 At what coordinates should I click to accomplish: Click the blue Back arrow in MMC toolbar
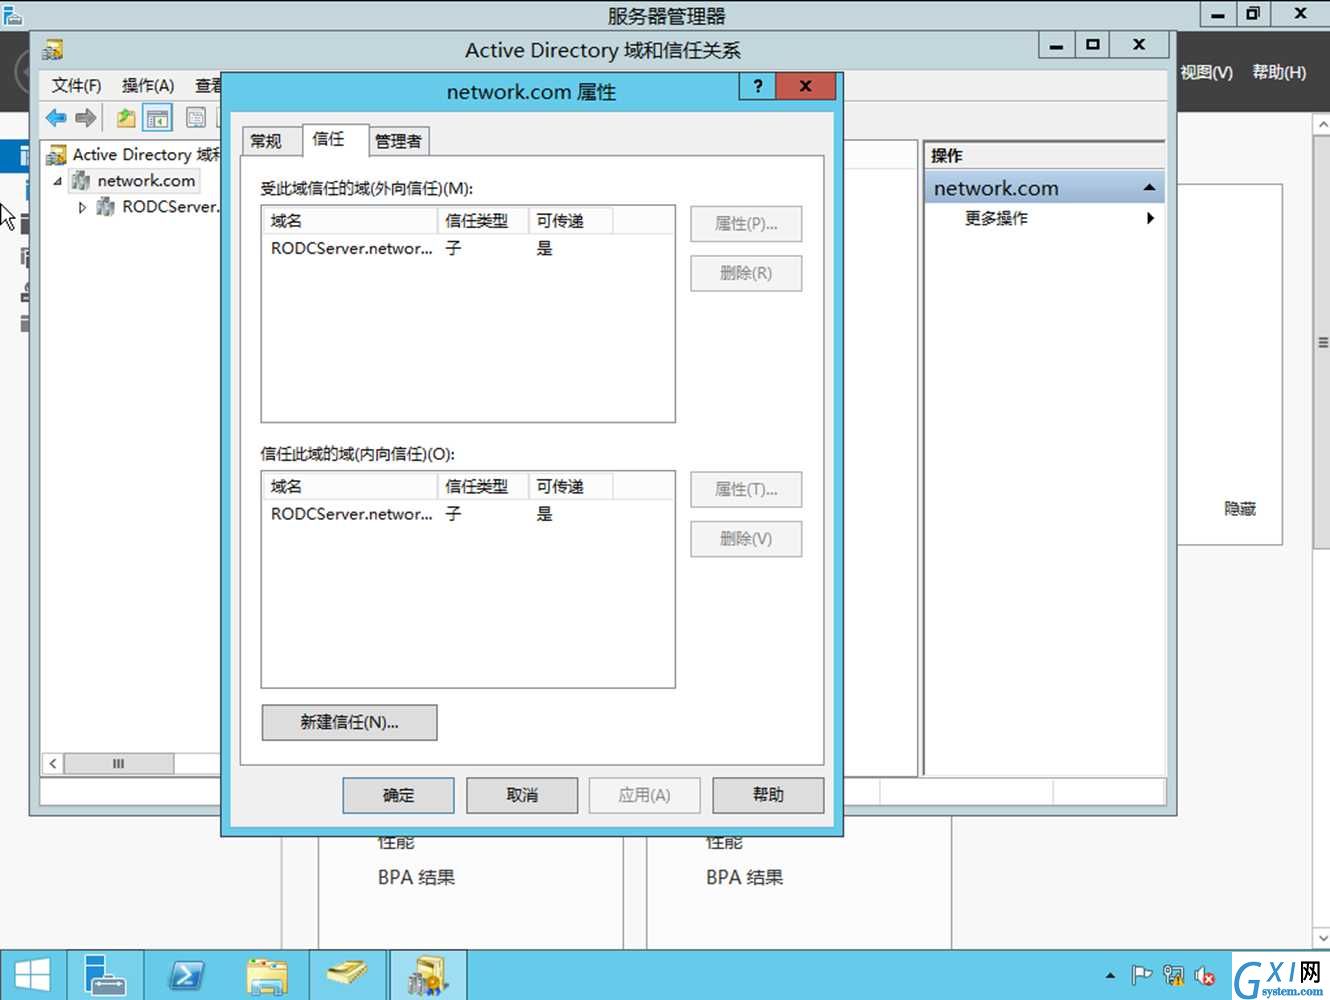click(x=56, y=118)
